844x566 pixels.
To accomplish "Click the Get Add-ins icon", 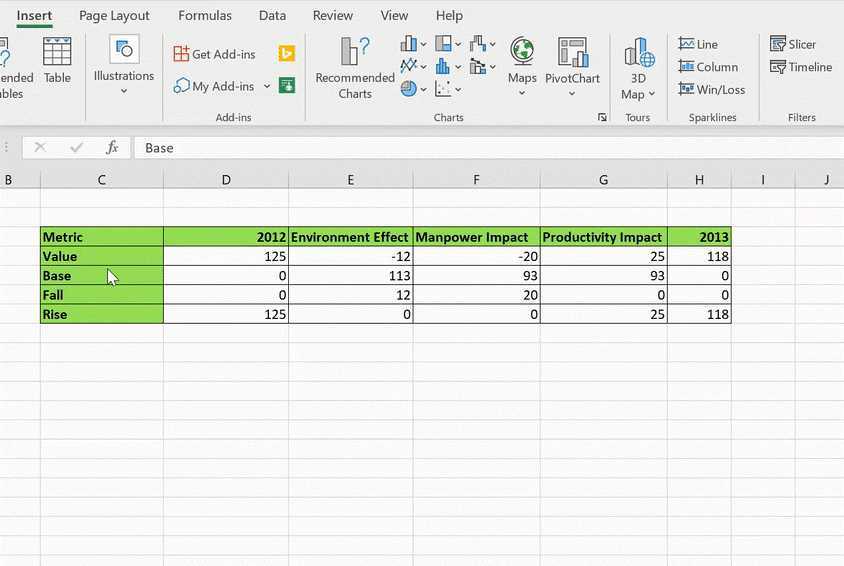I will point(181,54).
